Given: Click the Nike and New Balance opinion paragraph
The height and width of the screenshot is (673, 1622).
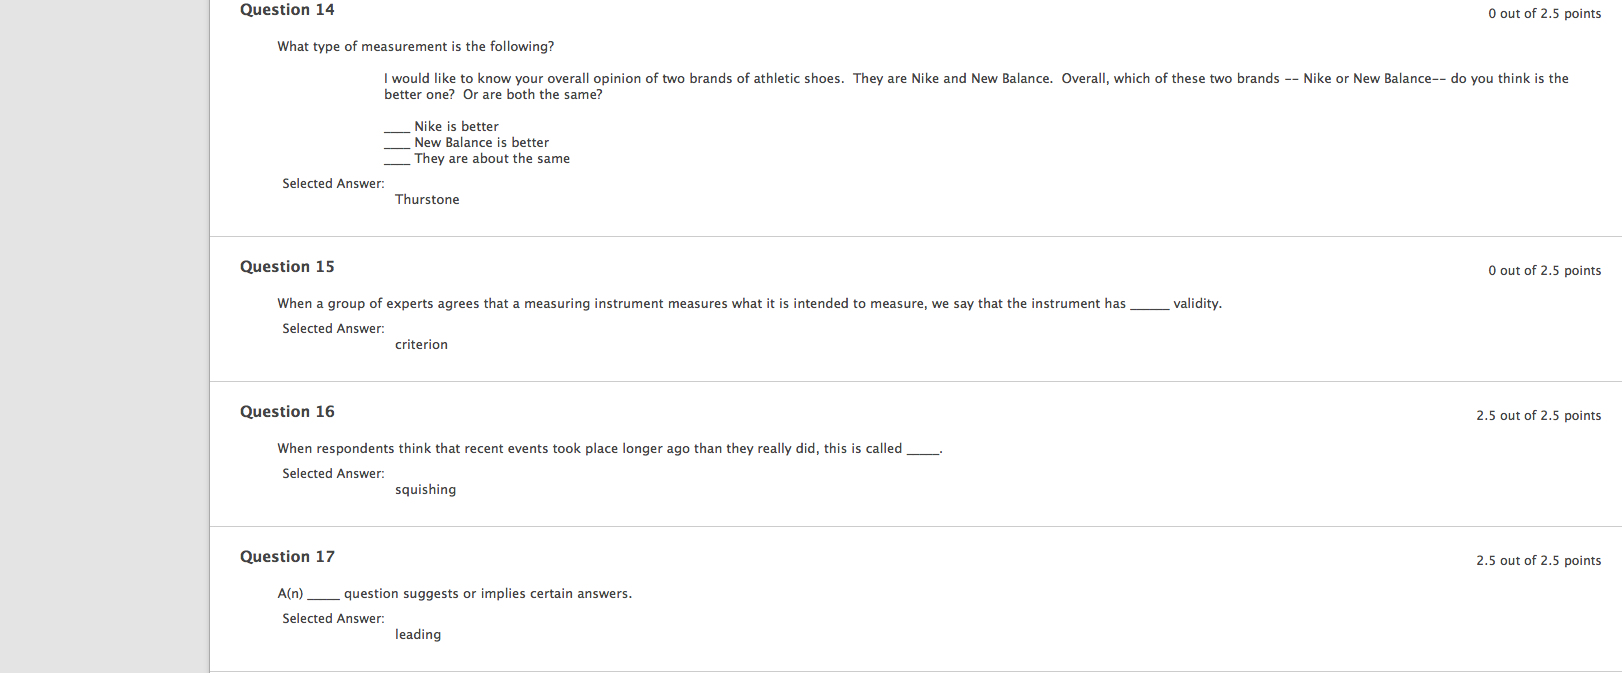Looking at the screenshot, I should click(x=976, y=87).
